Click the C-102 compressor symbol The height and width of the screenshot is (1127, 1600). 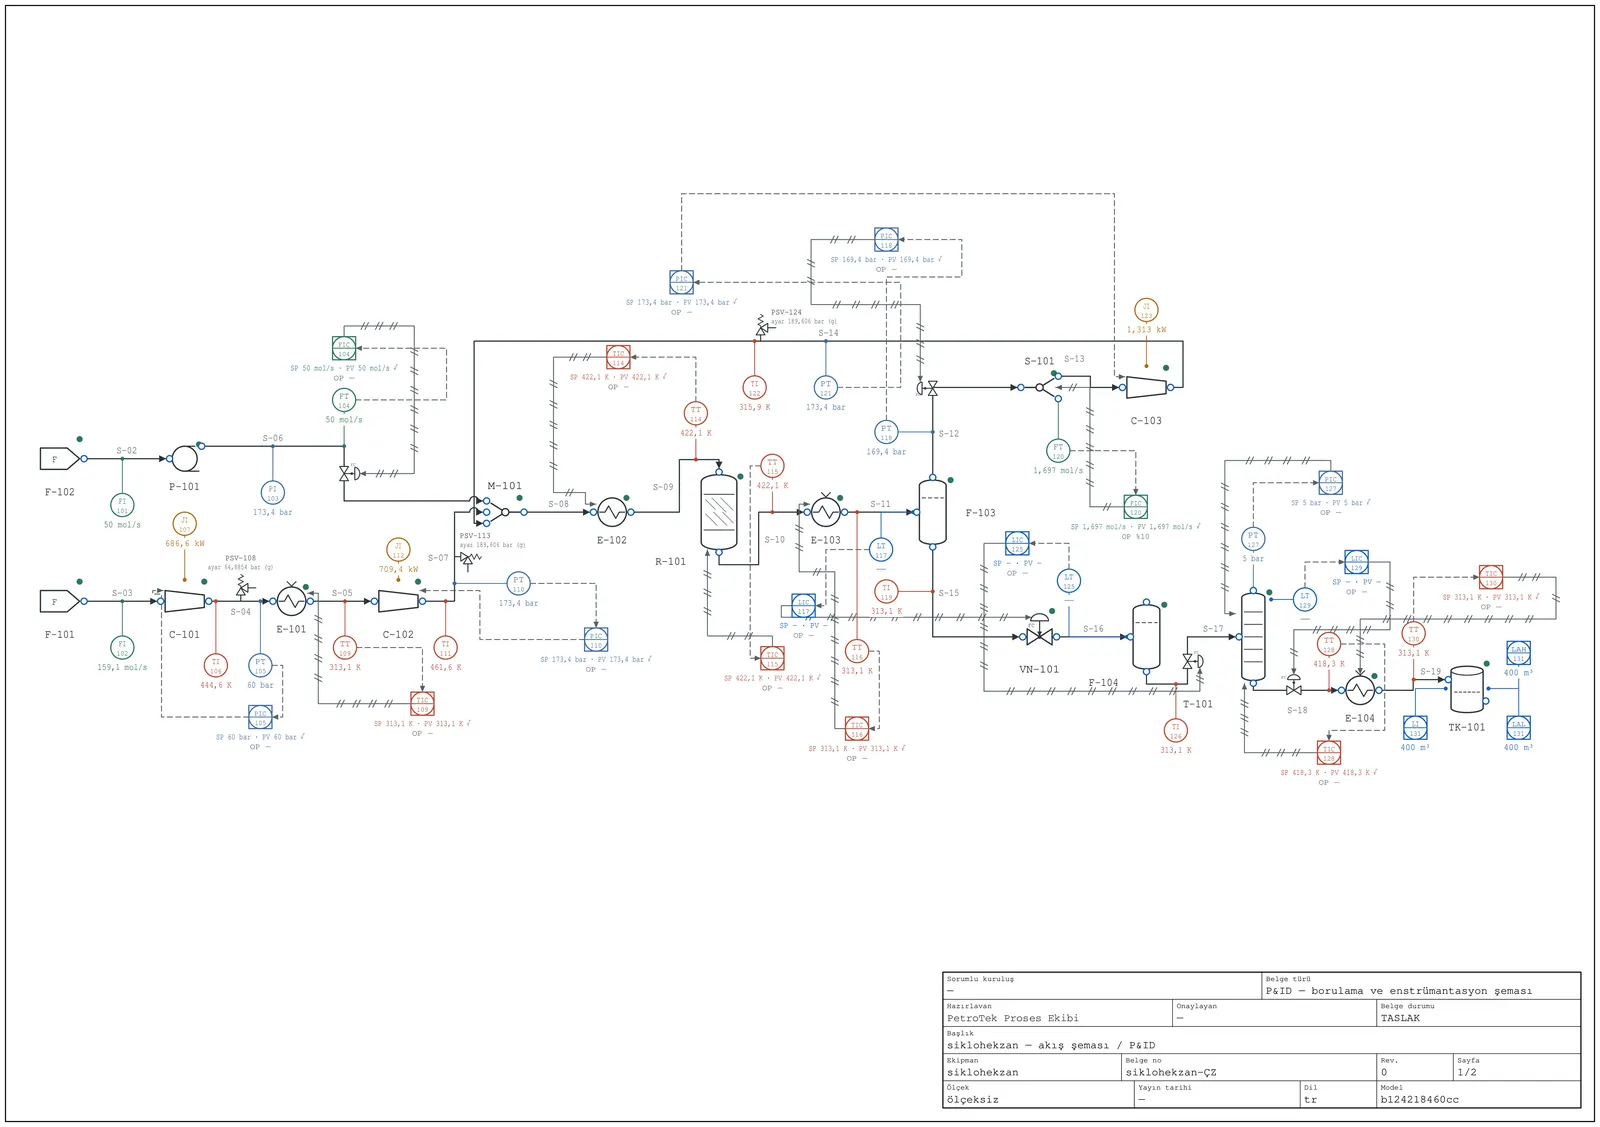[x=398, y=601]
